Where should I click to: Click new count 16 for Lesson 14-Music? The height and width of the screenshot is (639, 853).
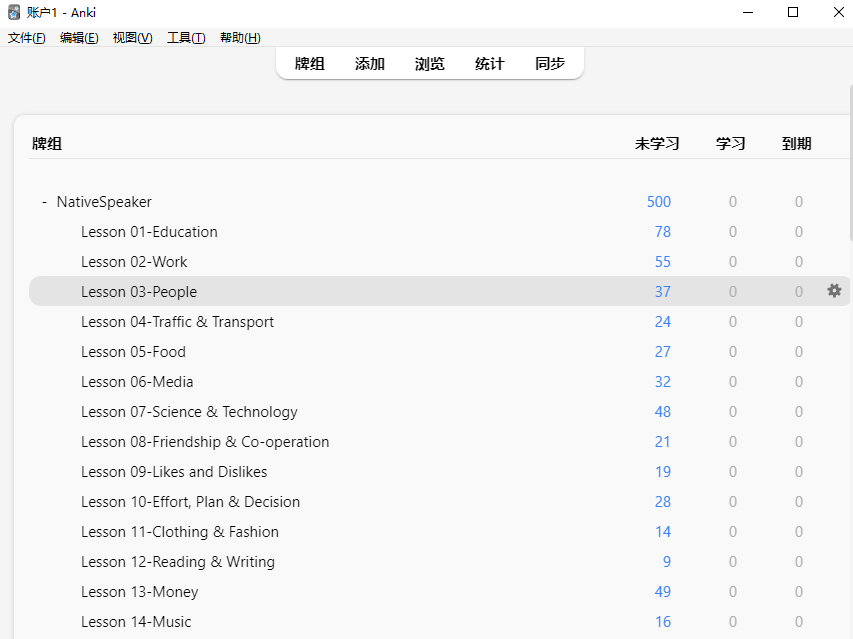(663, 622)
